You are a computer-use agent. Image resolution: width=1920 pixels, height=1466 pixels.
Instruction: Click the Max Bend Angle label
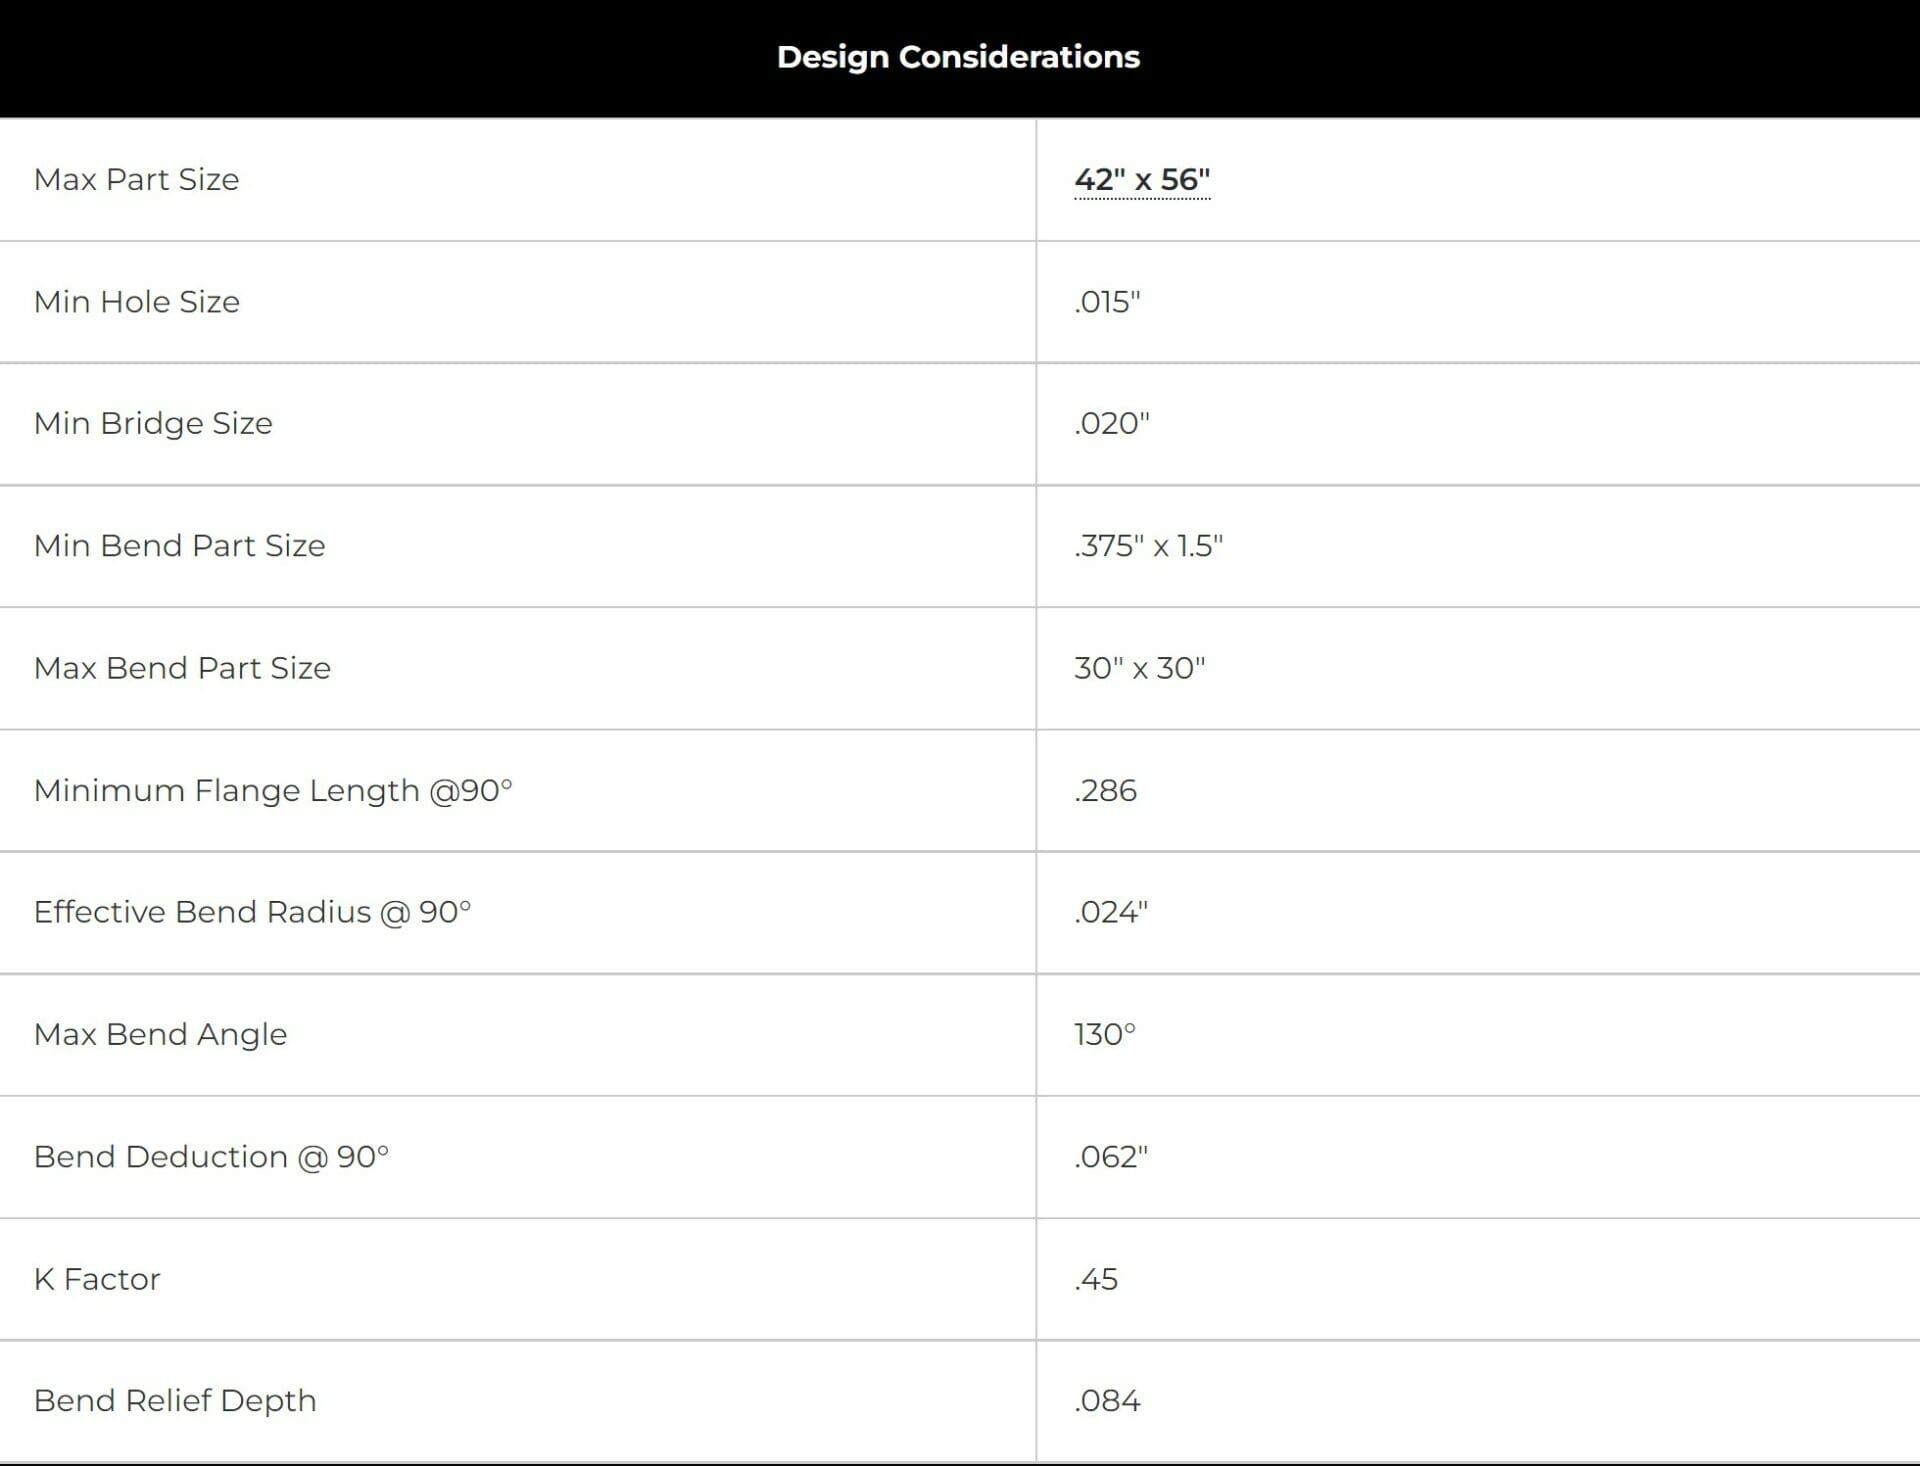click(x=160, y=1034)
